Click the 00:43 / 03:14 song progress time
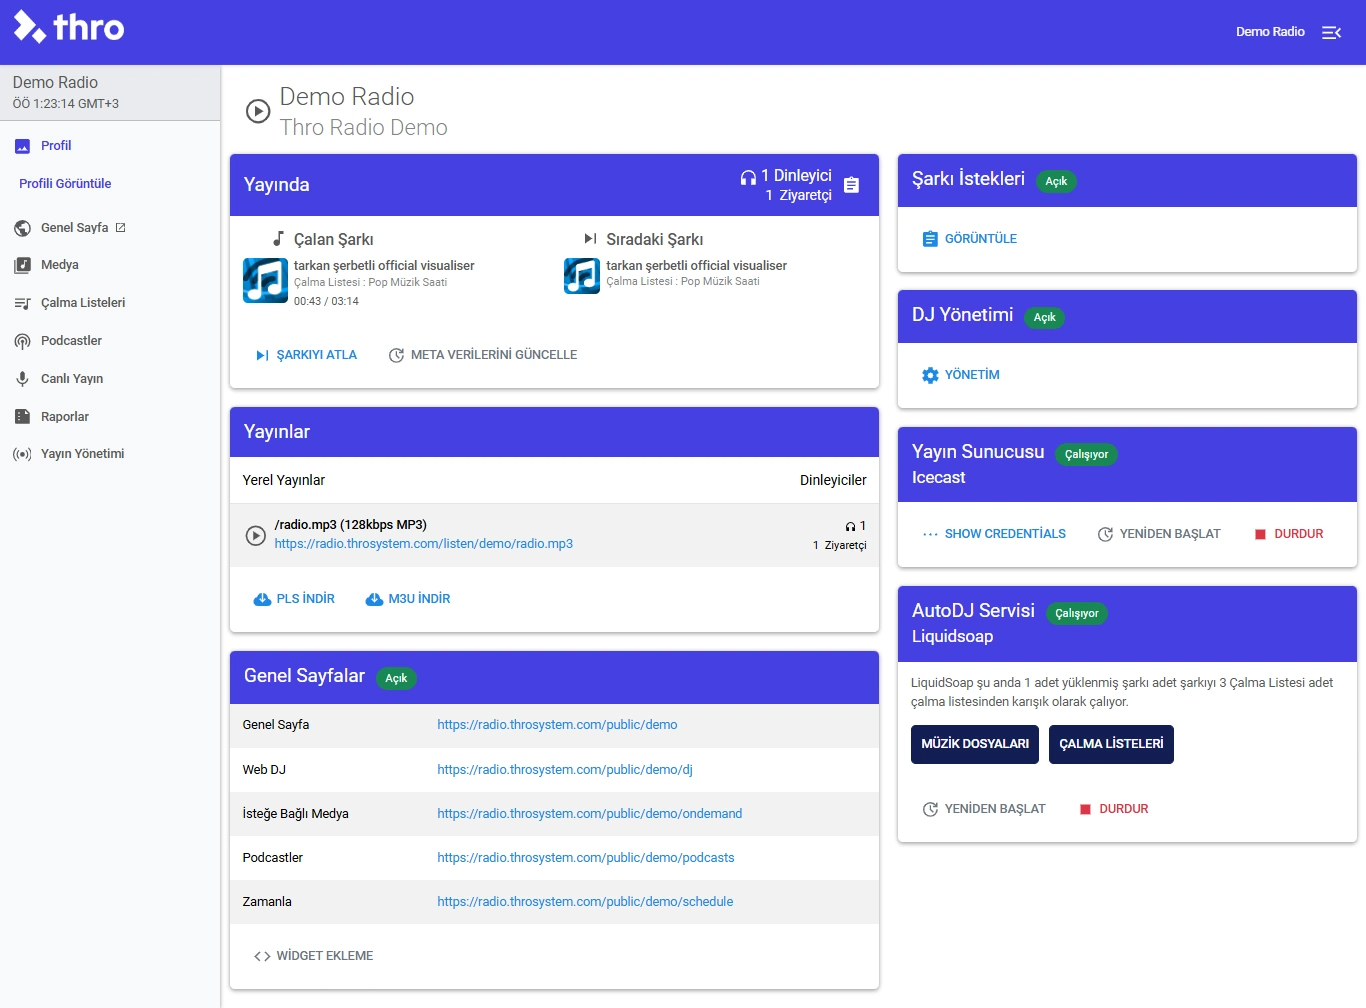The height and width of the screenshot is (1008, 1366). [326, 302]
